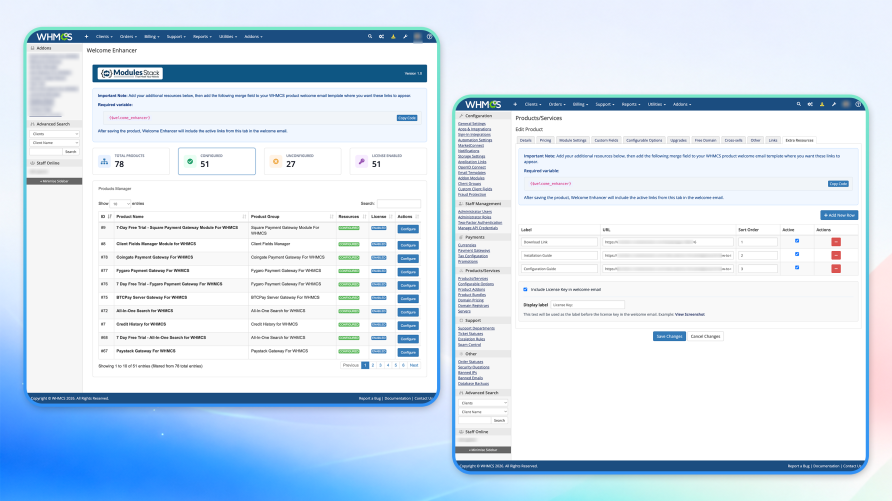This screenshot has width=892, height=501.
Task: Click Next in table pagination
Action: [x=414, y=365]
